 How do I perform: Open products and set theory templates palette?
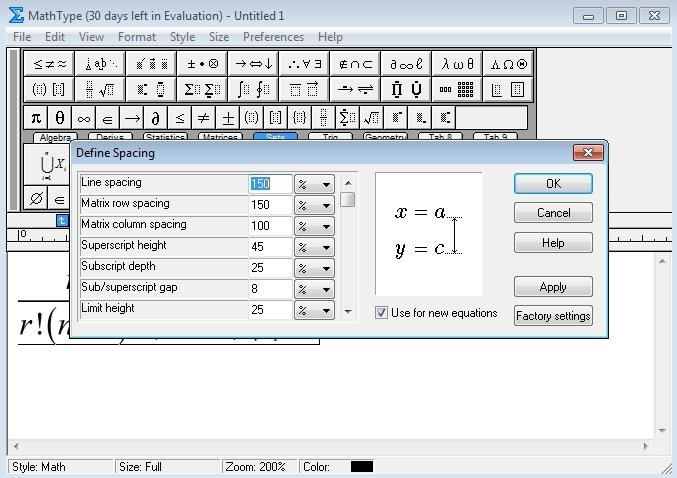pos(406,89)
